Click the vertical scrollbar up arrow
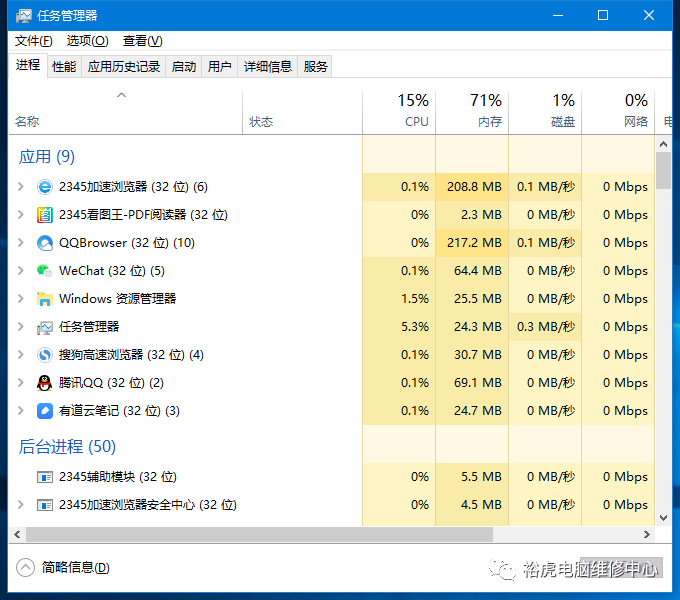This screenshot has width=680, height=600. [x=664, y=144]
